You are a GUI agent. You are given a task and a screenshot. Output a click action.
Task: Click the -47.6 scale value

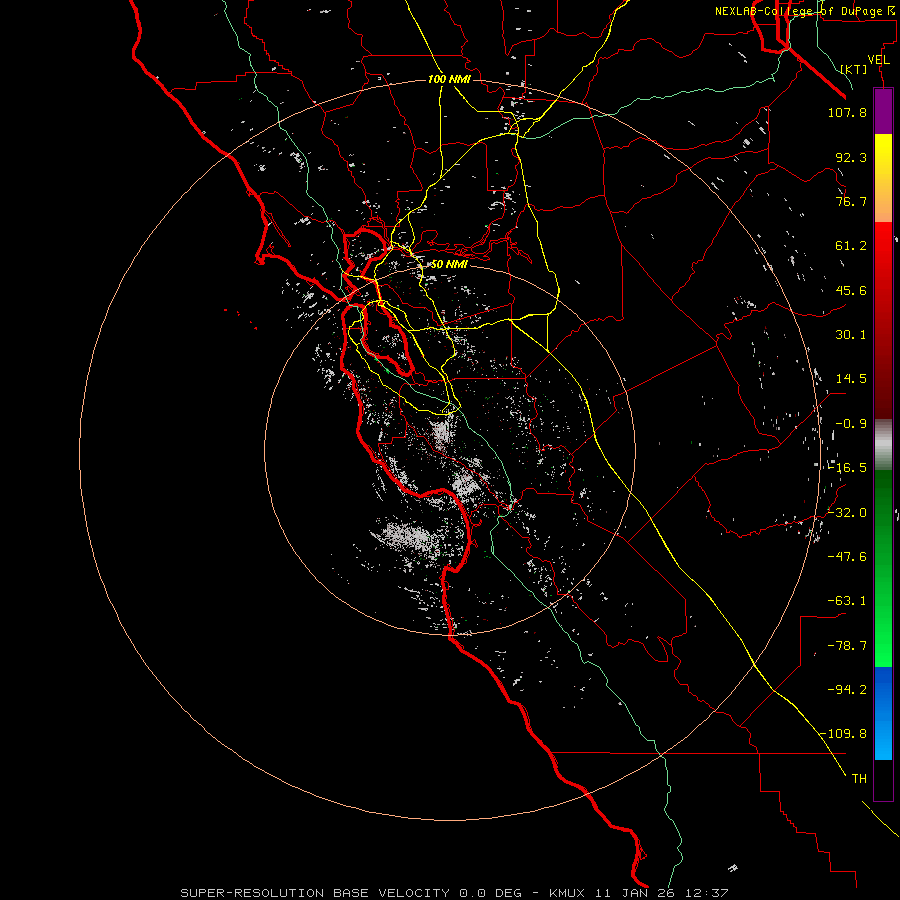[x=847, y=557]
